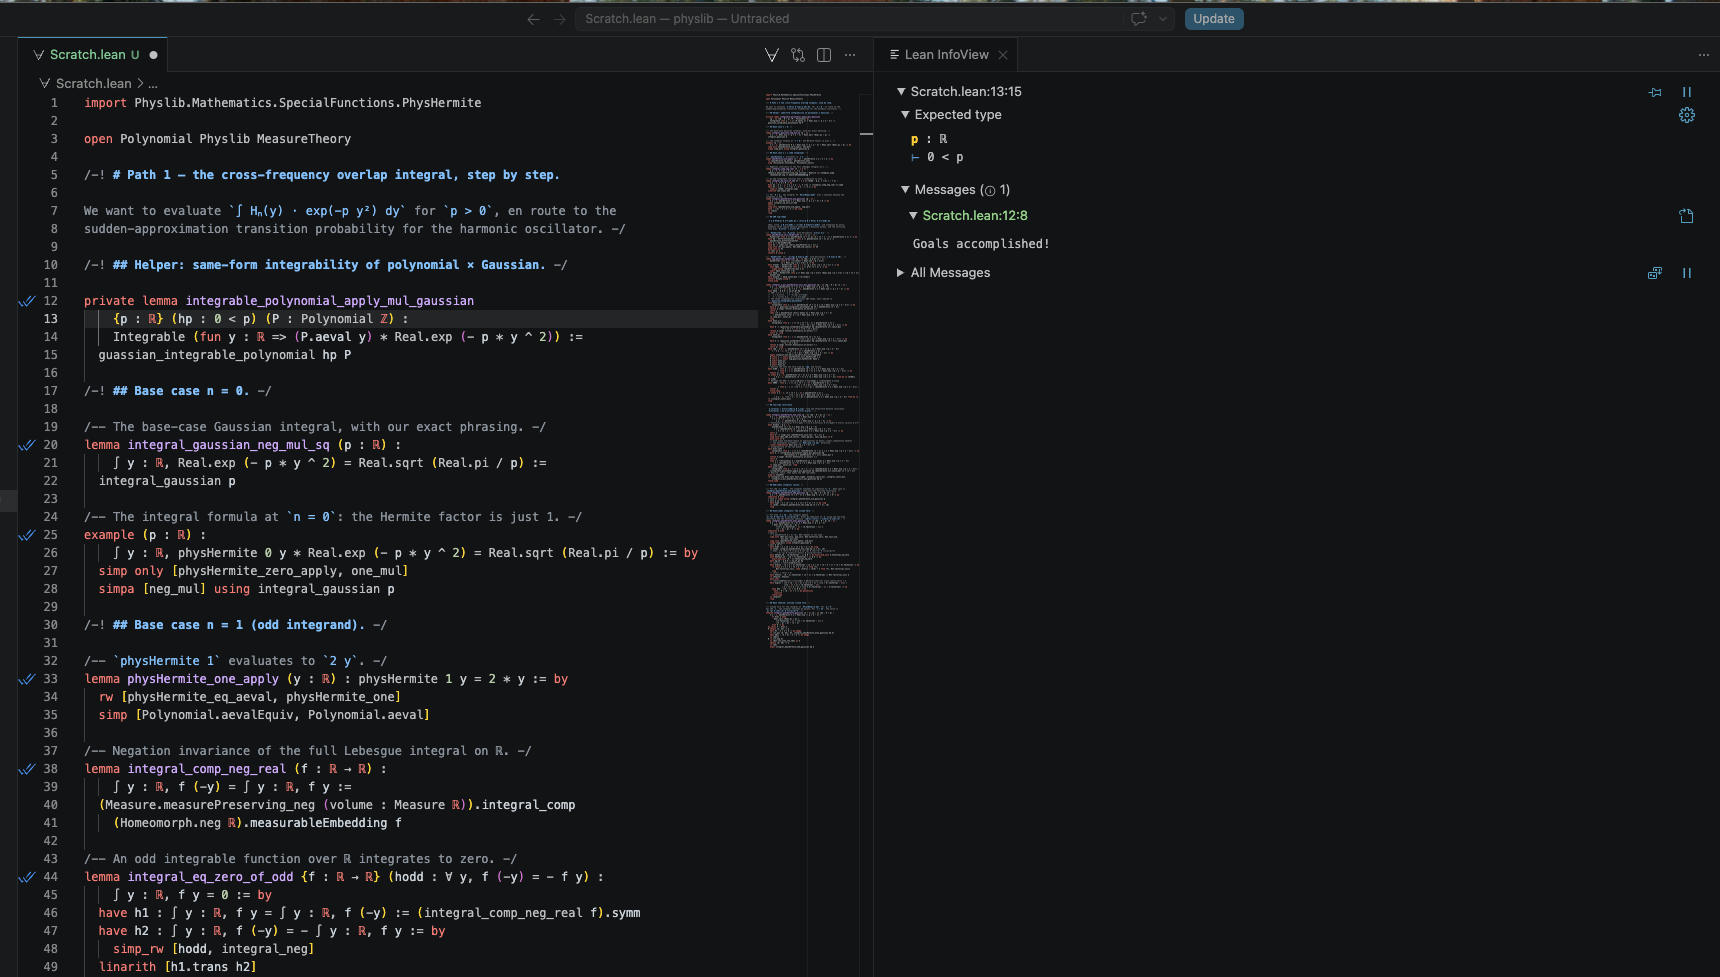Click 'linarith [h1.trans h2]' on line 49
This screenshot has width=1720, height=977.
point(178,967)
